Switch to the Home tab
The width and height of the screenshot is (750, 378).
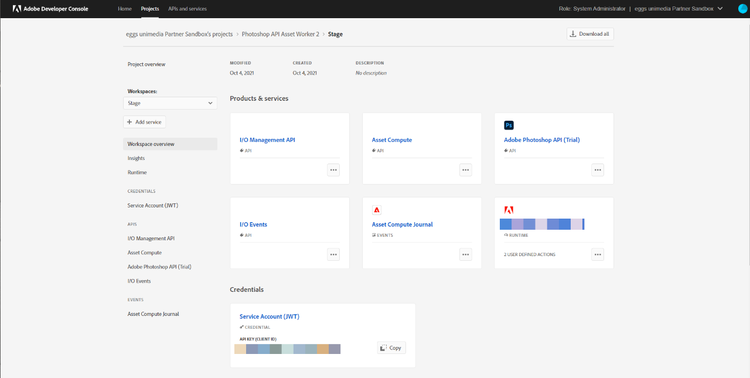125,9
